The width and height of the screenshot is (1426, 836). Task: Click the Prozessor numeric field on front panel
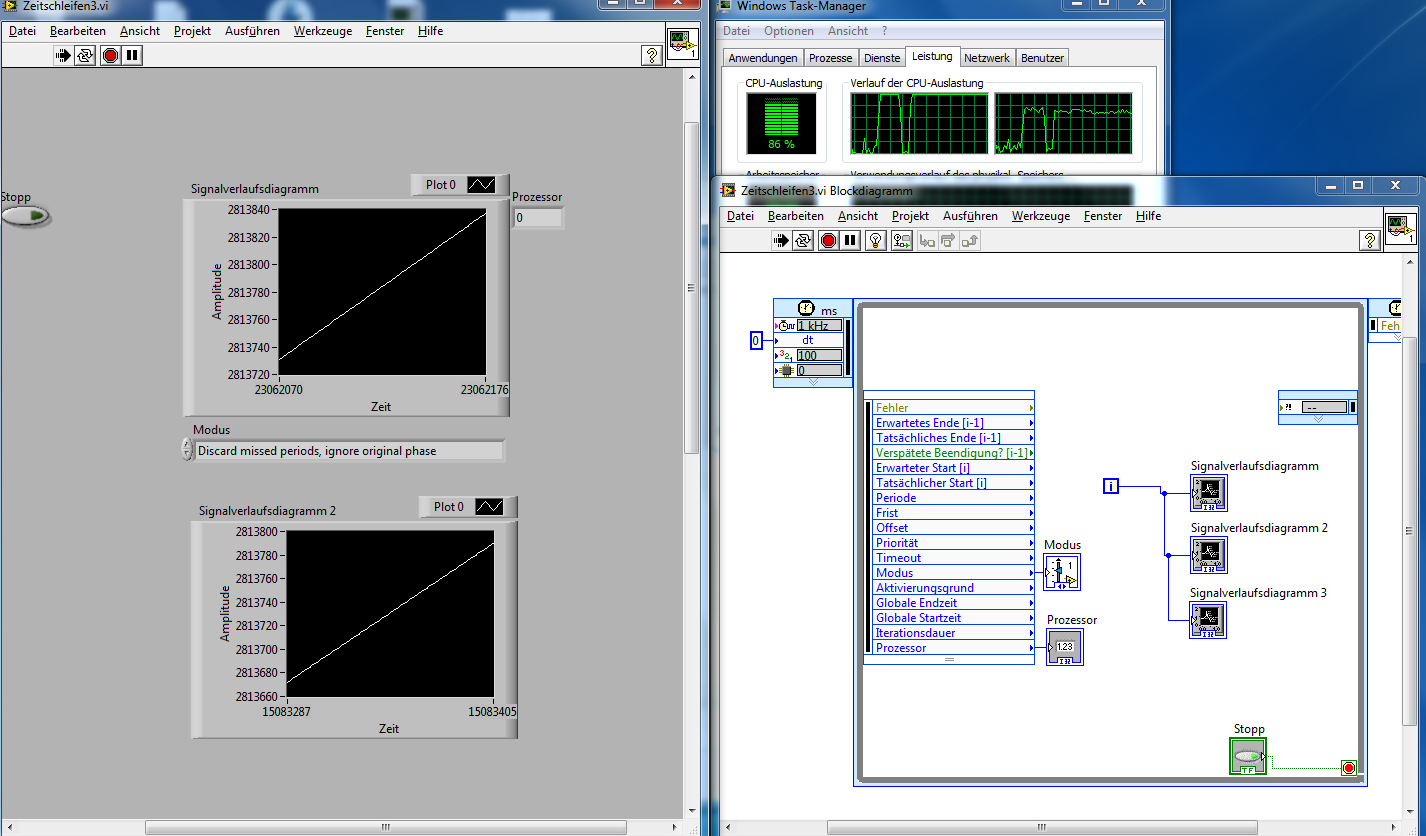coord(538,217)
